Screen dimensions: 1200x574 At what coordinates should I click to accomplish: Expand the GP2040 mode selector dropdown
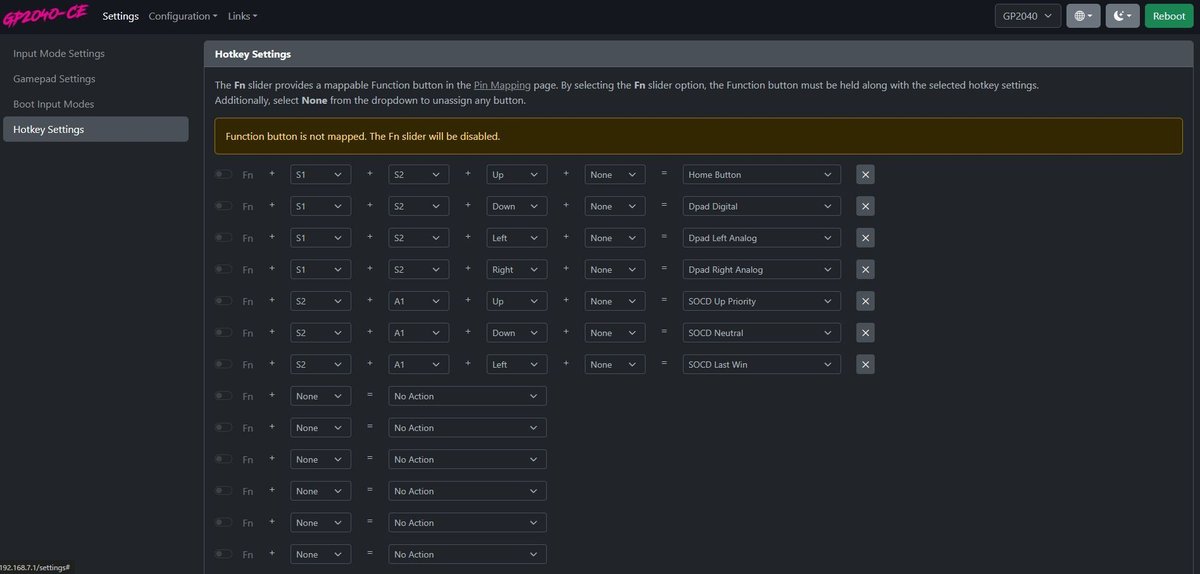click(x=1027, y=16)
